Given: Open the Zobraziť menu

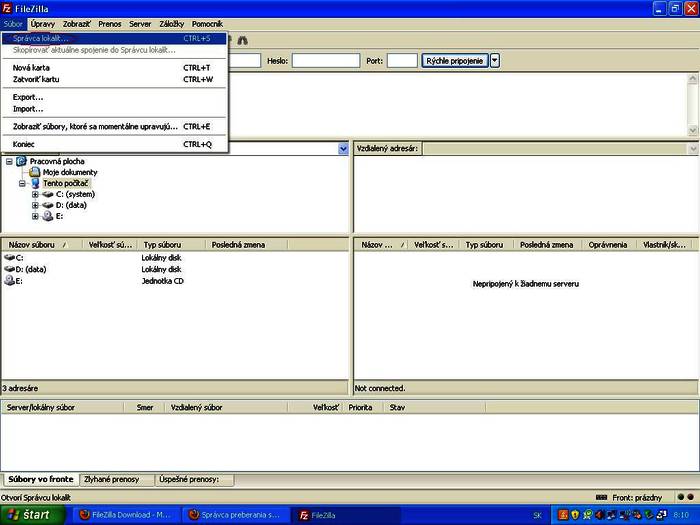Looking at the screenshot, I should [76, 24].
